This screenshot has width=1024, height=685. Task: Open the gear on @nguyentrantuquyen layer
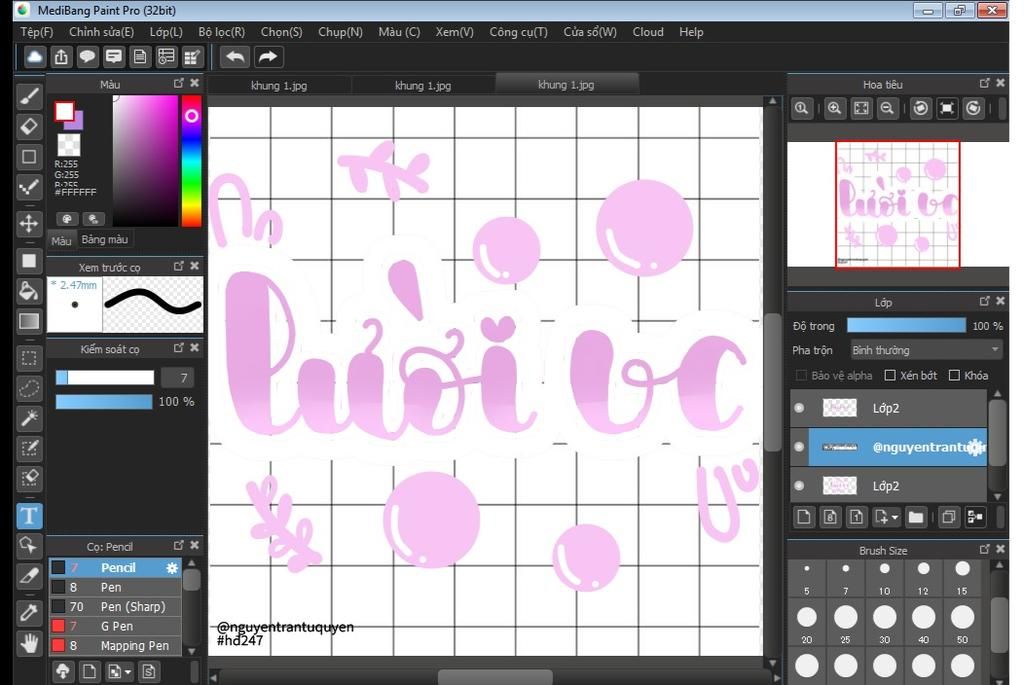pos(975,447)
